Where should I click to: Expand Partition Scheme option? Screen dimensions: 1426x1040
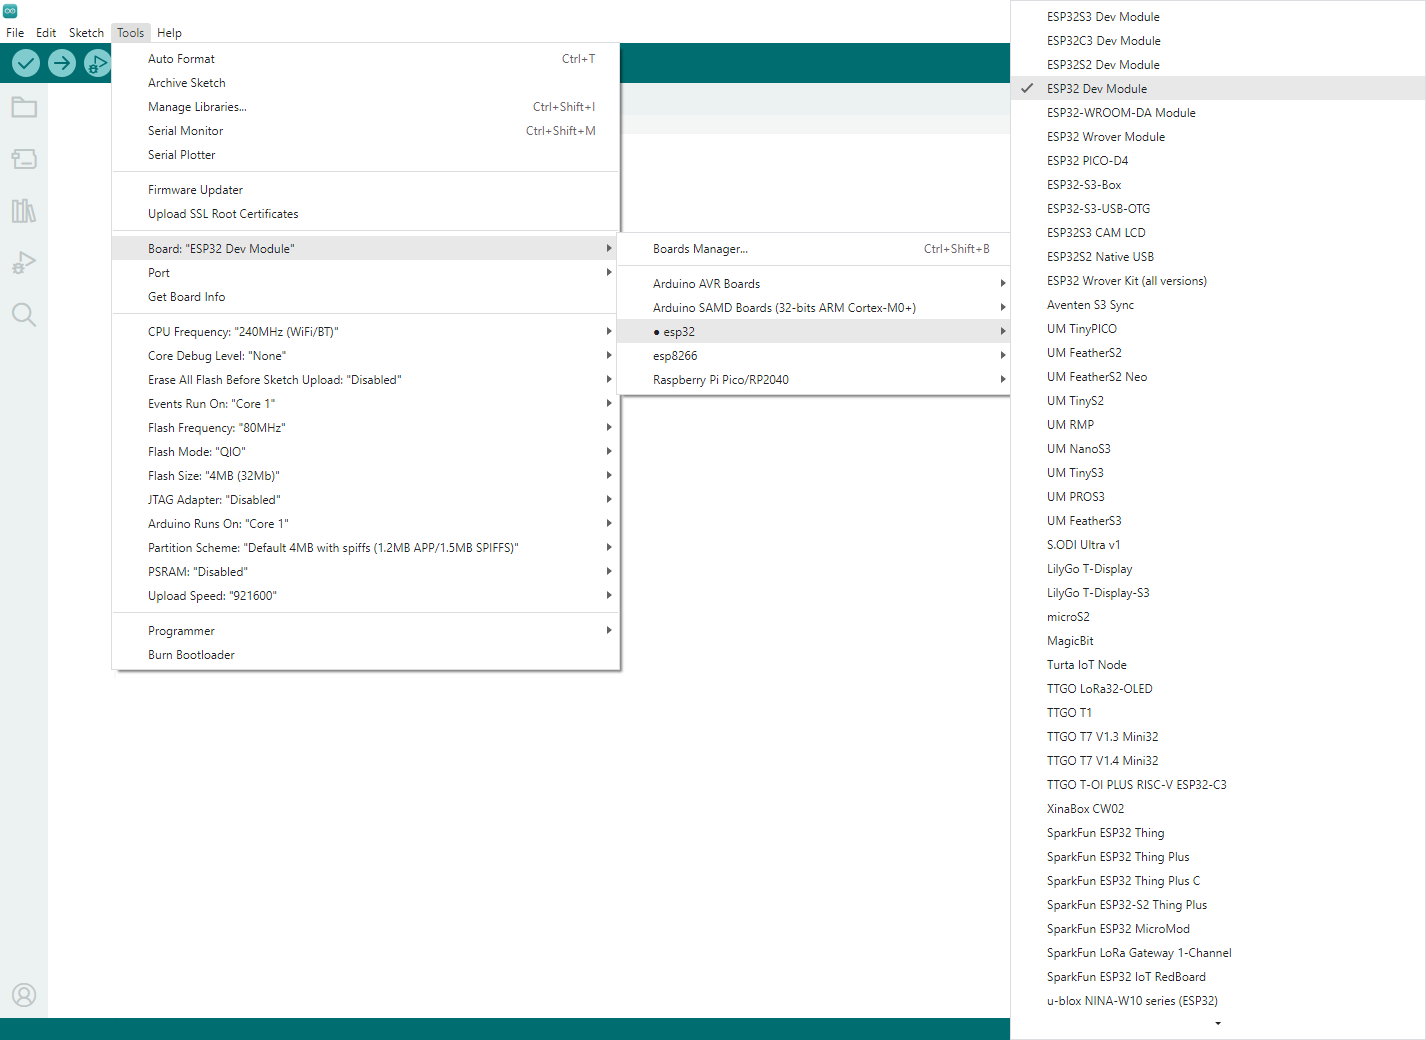coord(366,548)
